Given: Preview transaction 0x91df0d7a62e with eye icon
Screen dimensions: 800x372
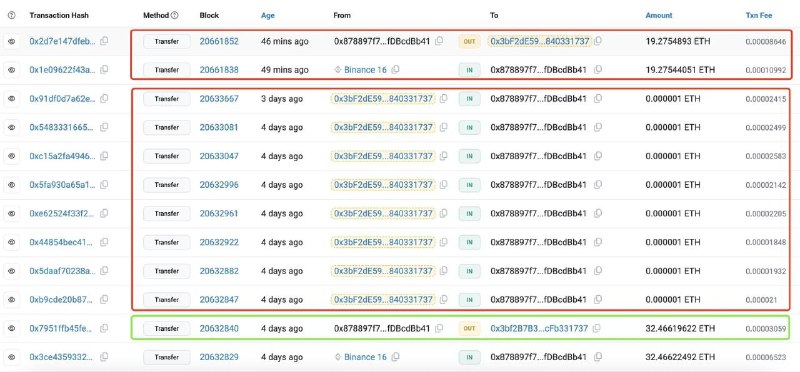Looking at the screenshot, I should [x=12, y=98].
